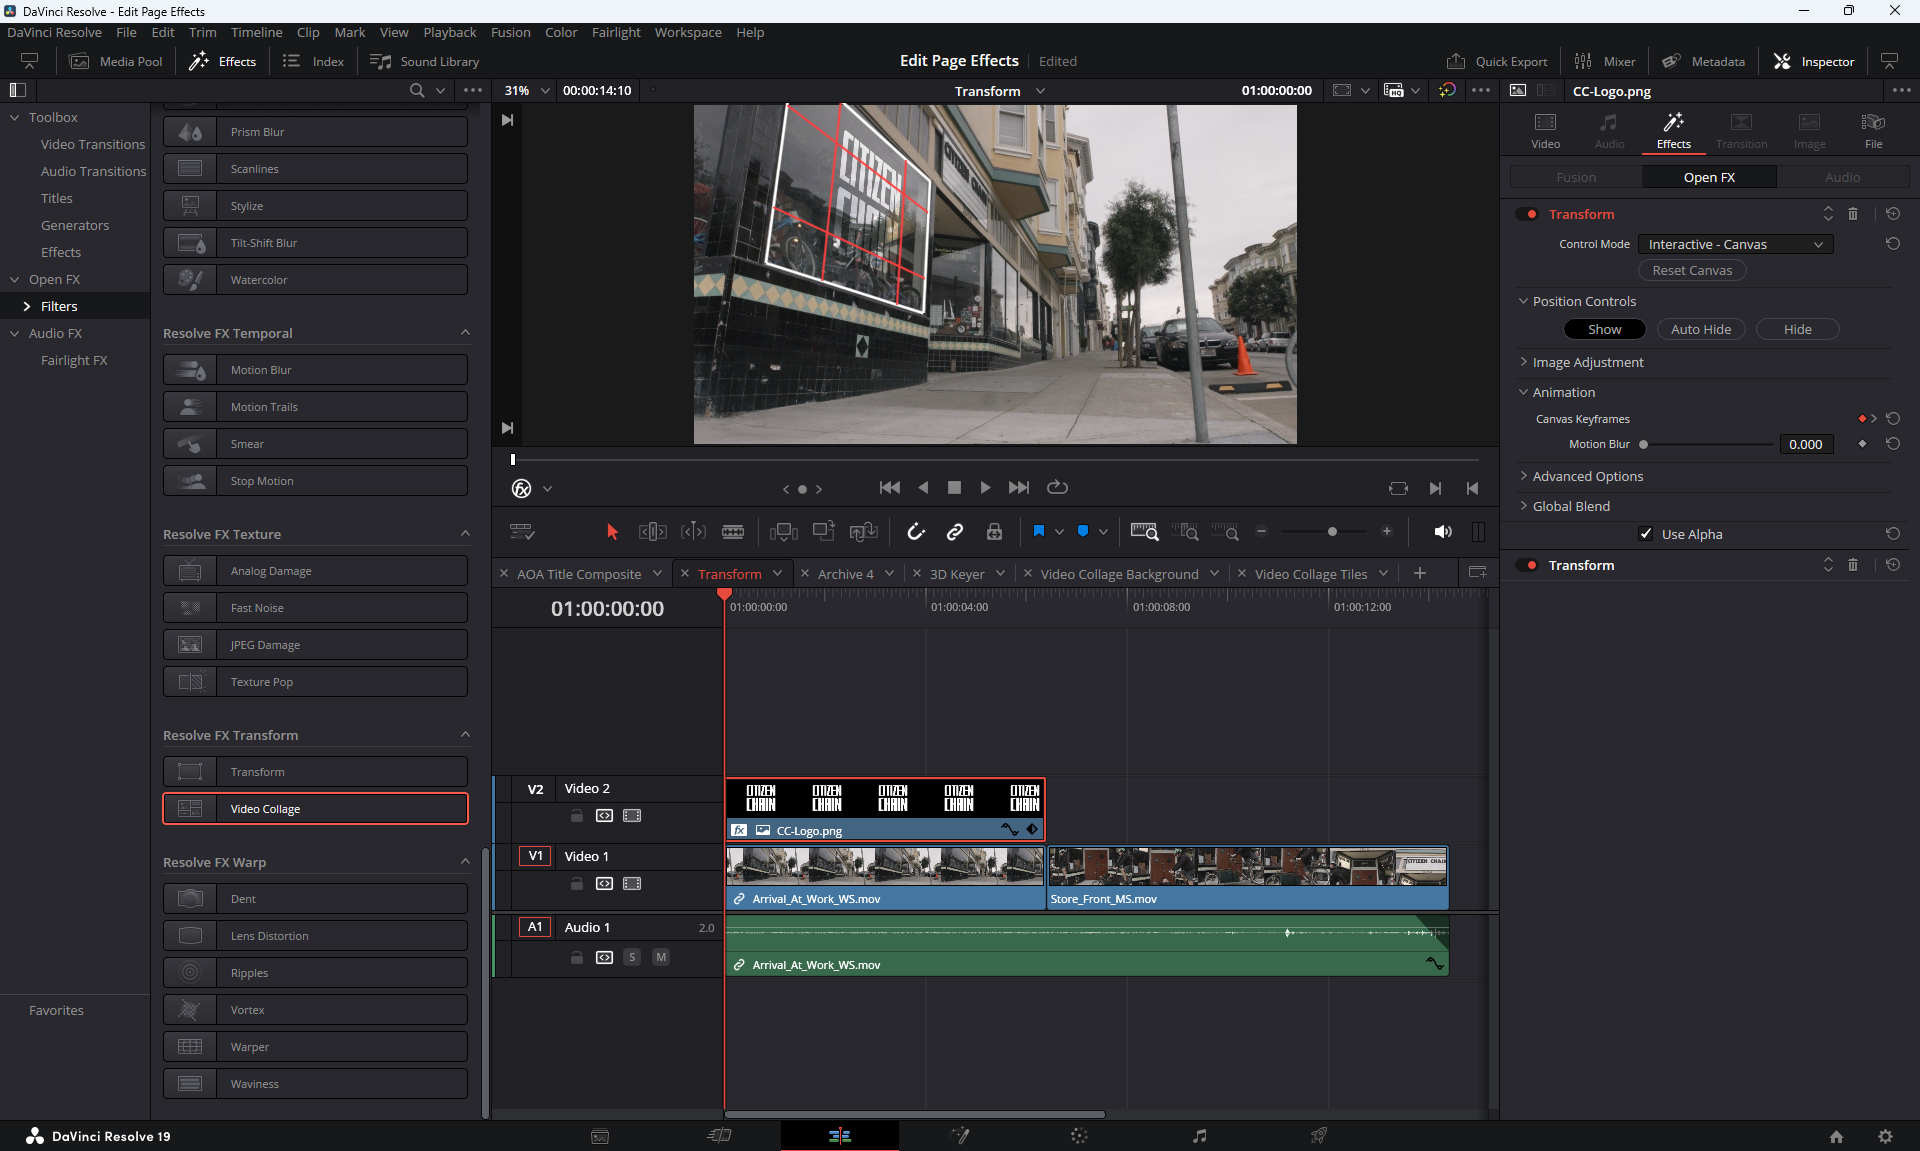Open the Fairlight page music note icon
The image size is (1920, 1151).
click(1199, 1136)
